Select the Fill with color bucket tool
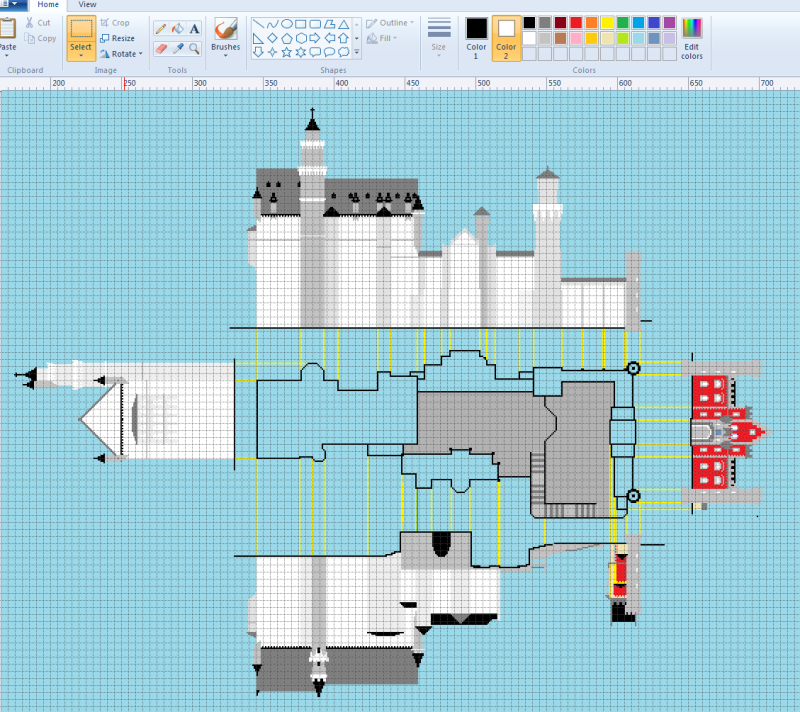 click(x=178, y=29)
